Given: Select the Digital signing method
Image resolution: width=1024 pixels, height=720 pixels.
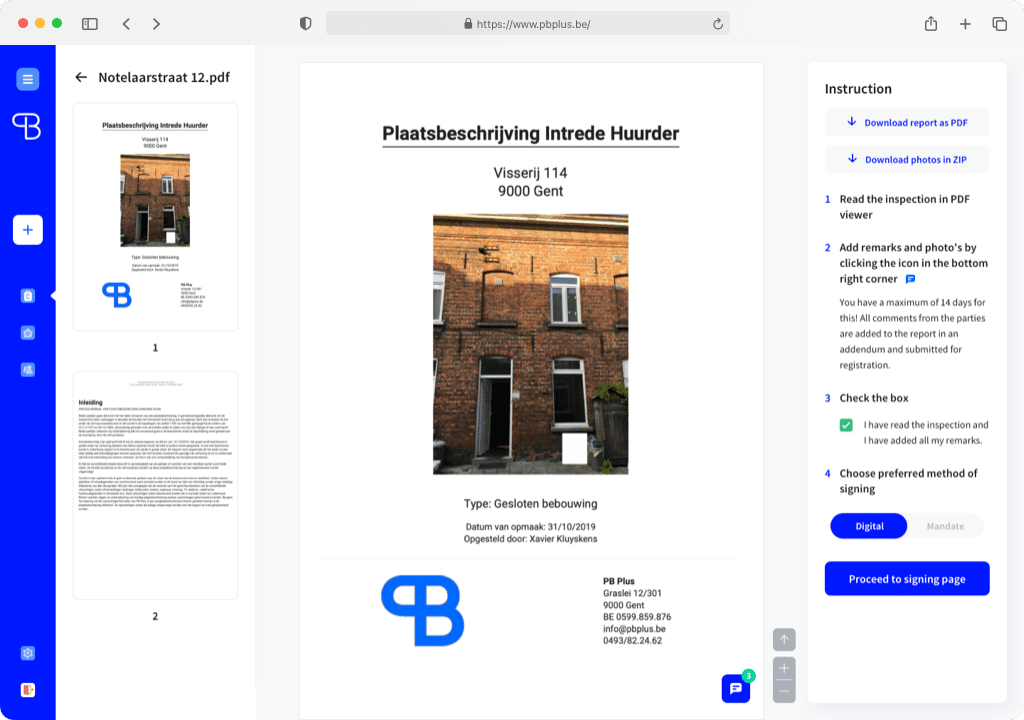Looking at the screenshot, I should pyautogui.click(x=869, y=526).
